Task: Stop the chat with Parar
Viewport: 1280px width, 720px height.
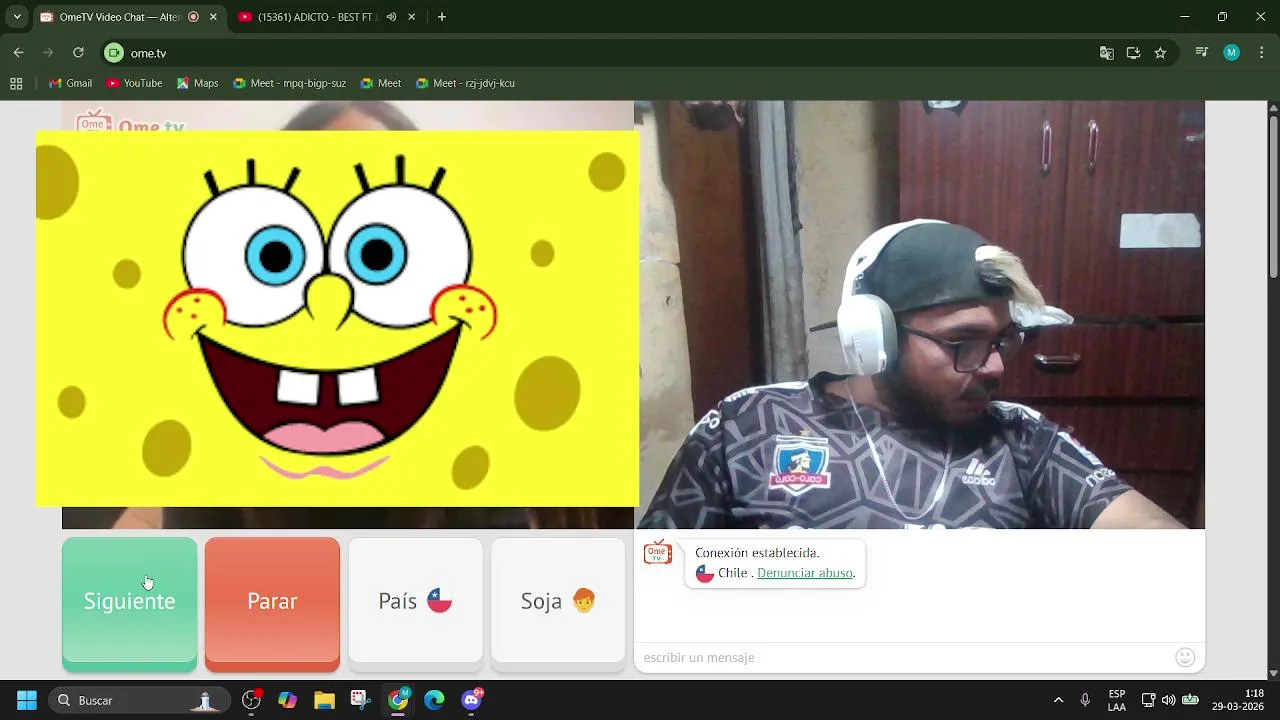Action: click(x=272, y=604)
